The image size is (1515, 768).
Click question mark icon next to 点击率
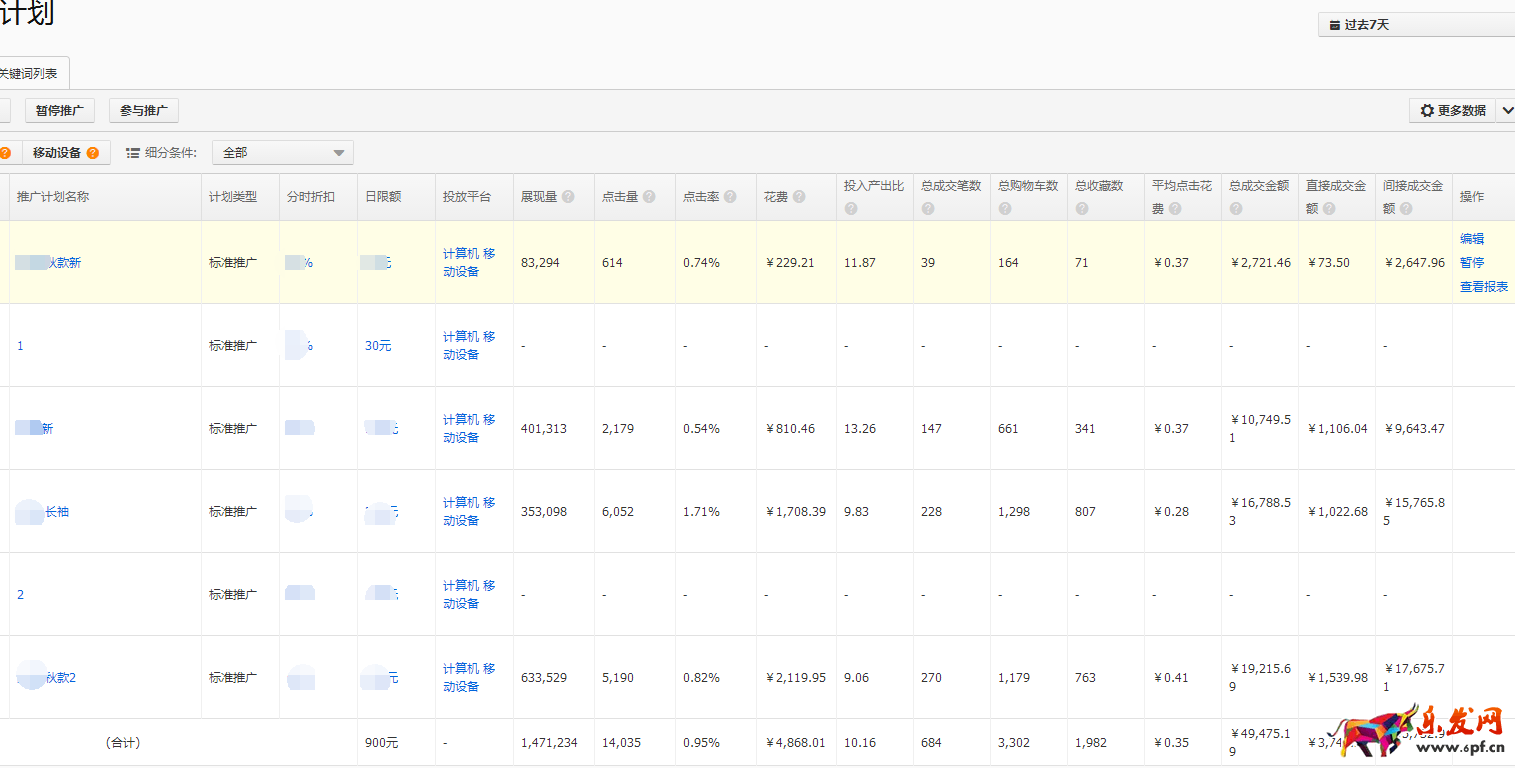[730, 197]
